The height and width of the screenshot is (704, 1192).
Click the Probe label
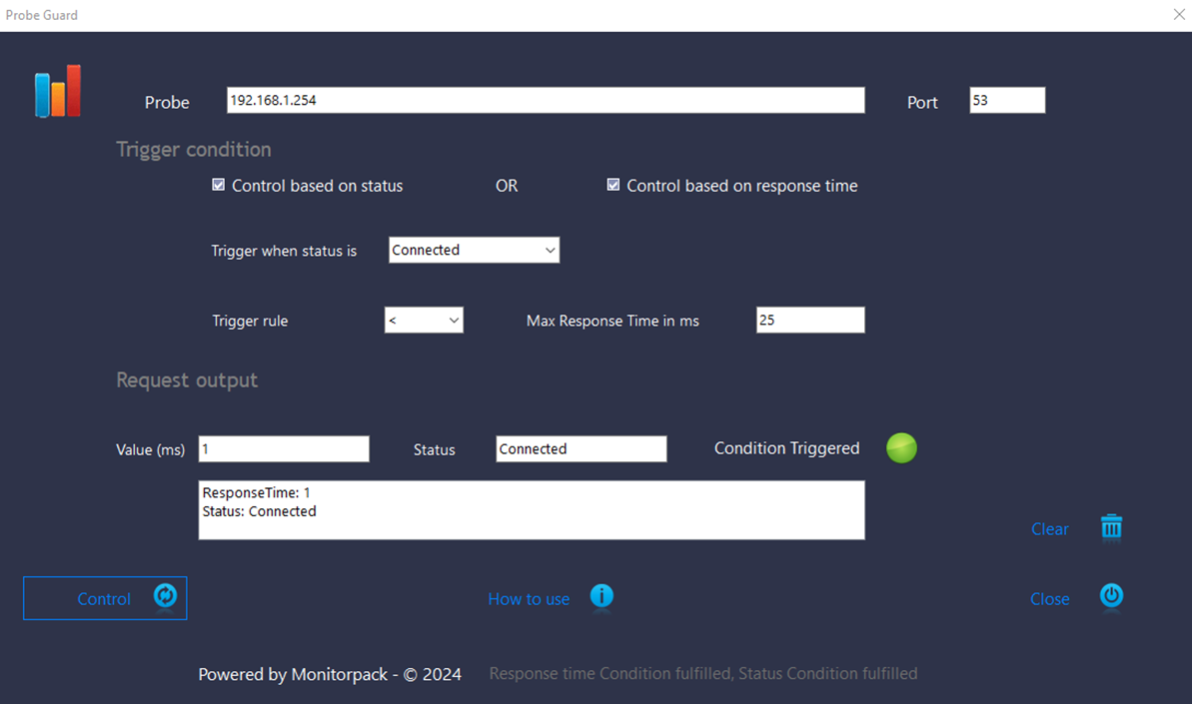point(167,103)
